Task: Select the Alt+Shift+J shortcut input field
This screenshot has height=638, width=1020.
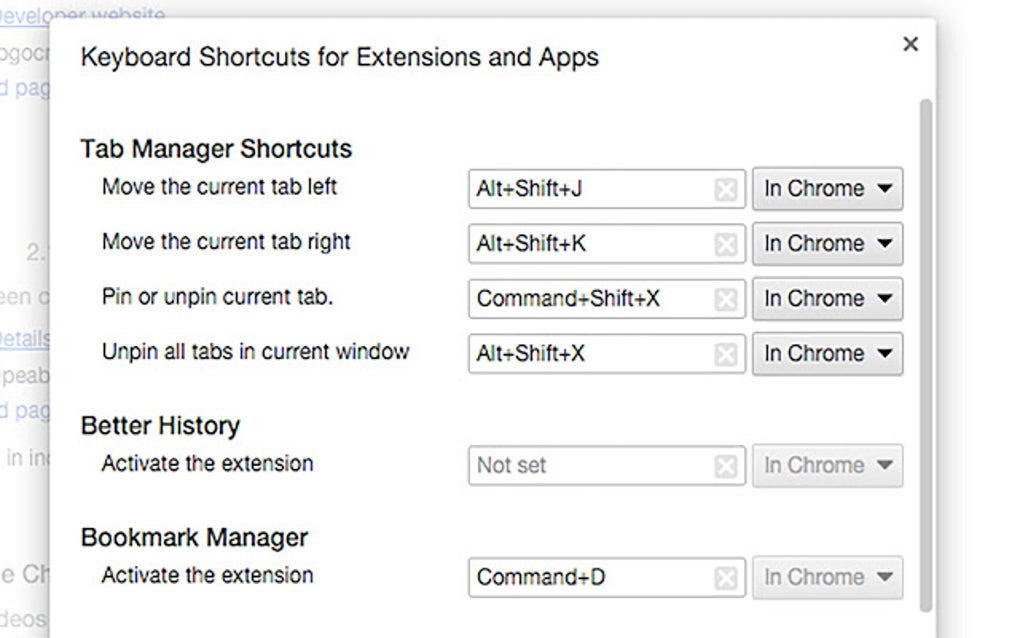Action: click(580, 188)
